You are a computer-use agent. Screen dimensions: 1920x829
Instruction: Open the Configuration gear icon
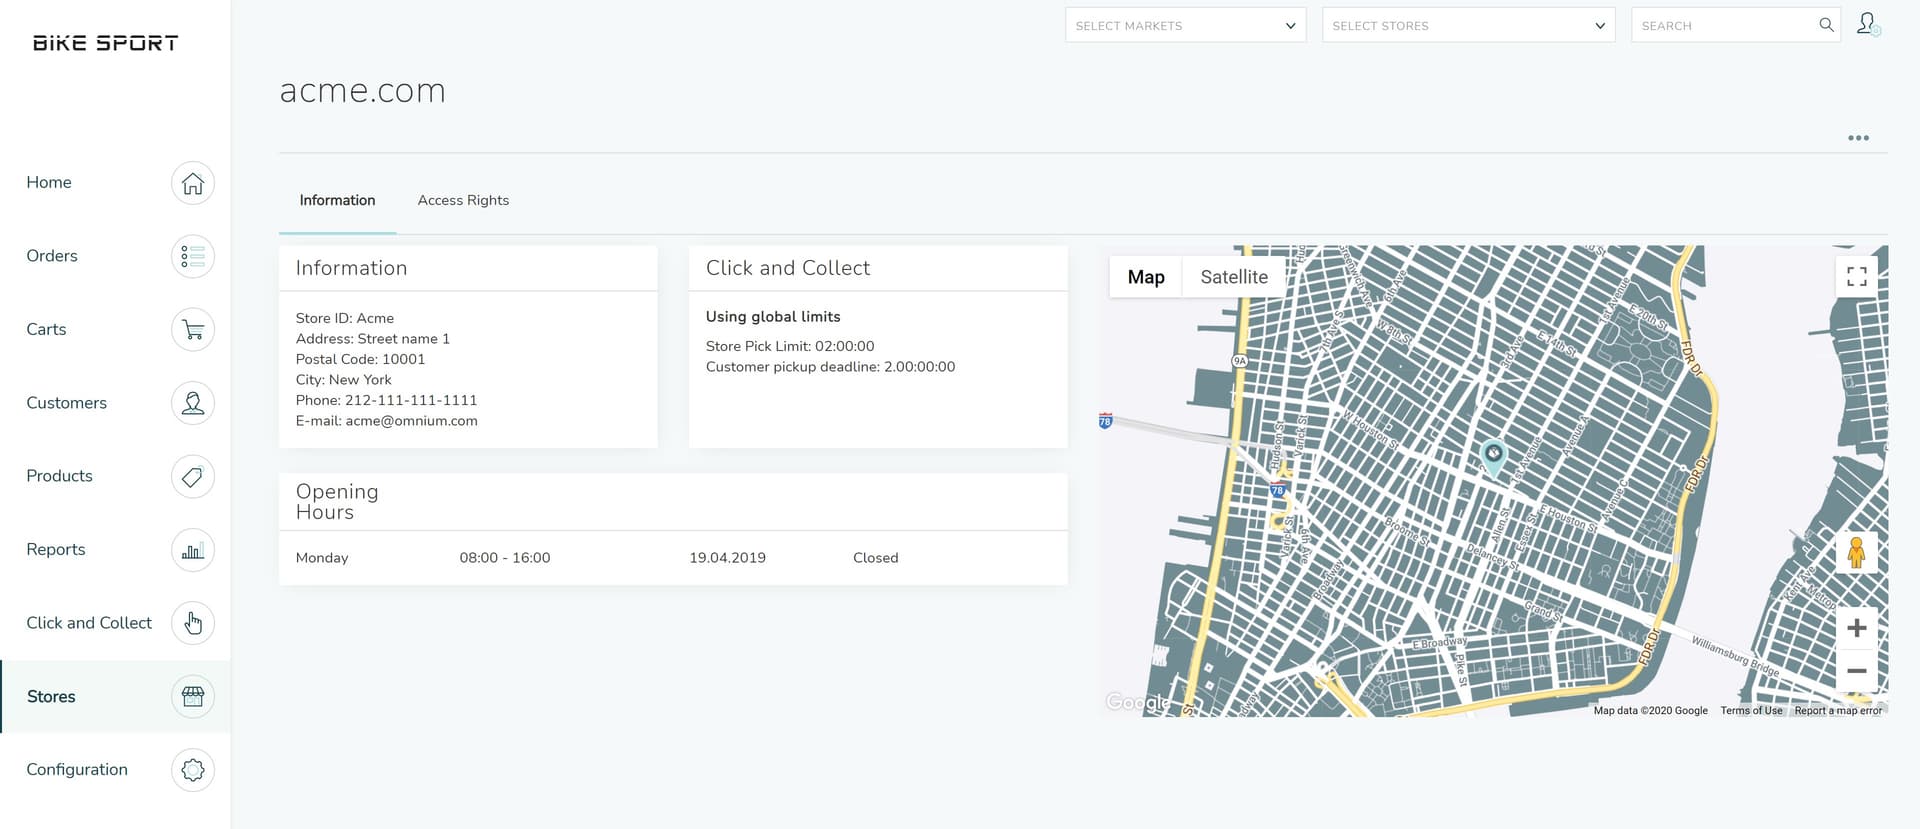click(x=193, y=770)
